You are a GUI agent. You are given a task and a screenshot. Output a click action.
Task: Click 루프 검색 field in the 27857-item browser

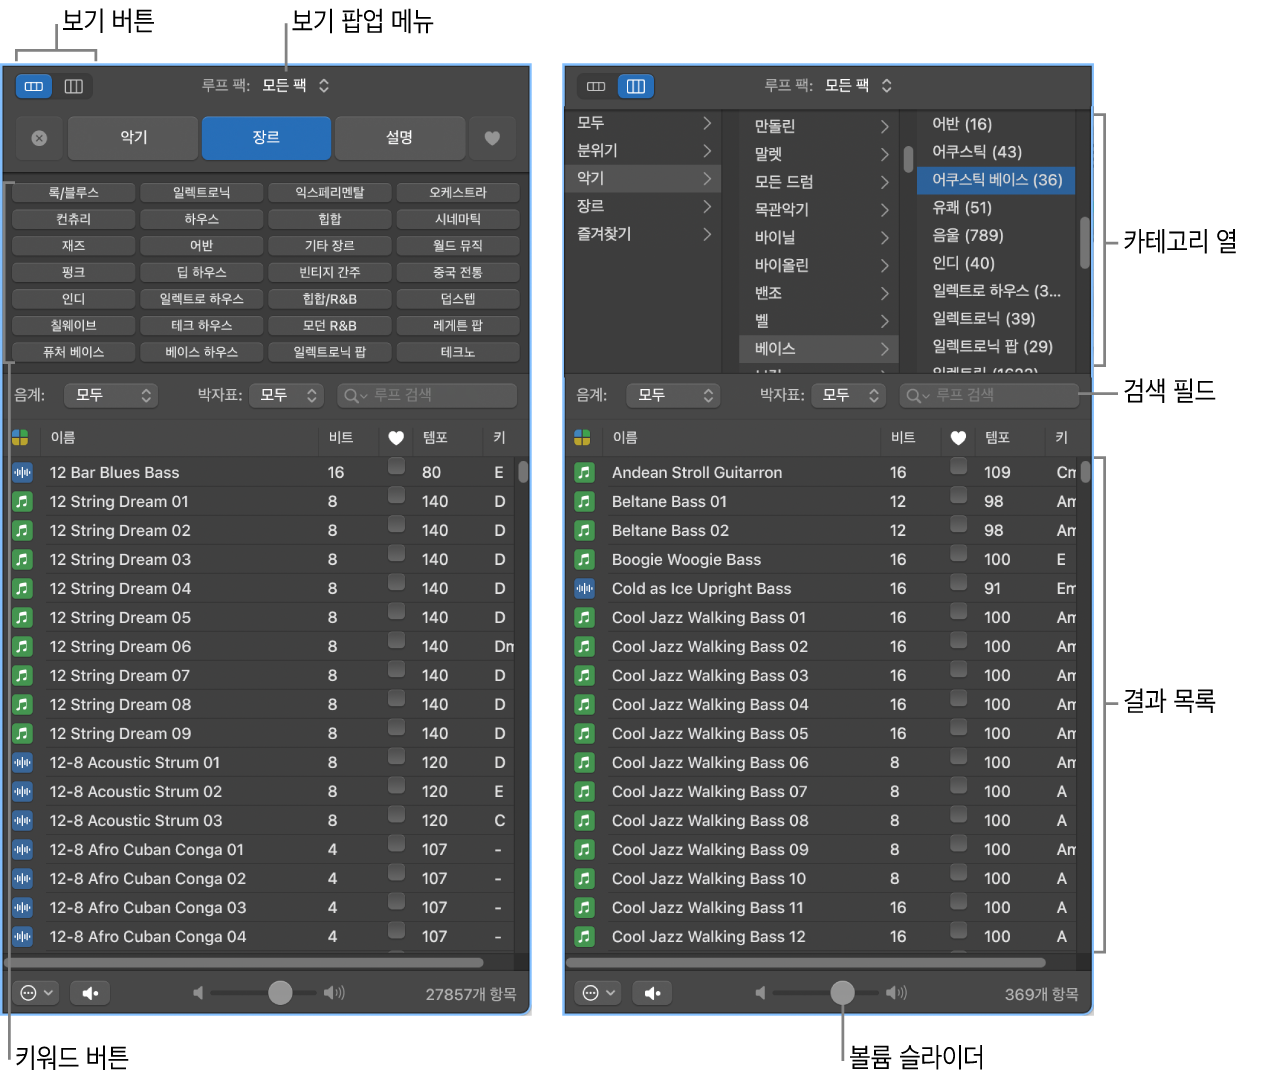[427, 395]
